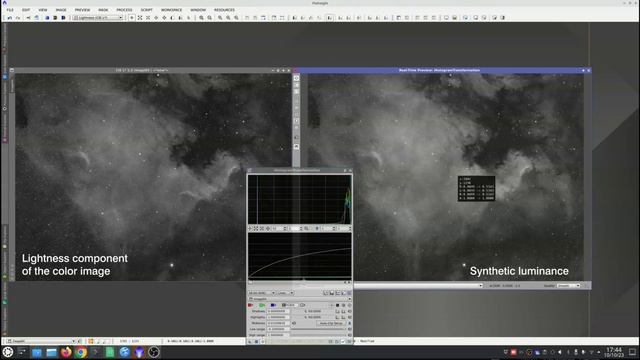Open the Quality dropdown in Real-Time Preview
The height and width of the screenshot is (360, 640).
tap(568, 286)
